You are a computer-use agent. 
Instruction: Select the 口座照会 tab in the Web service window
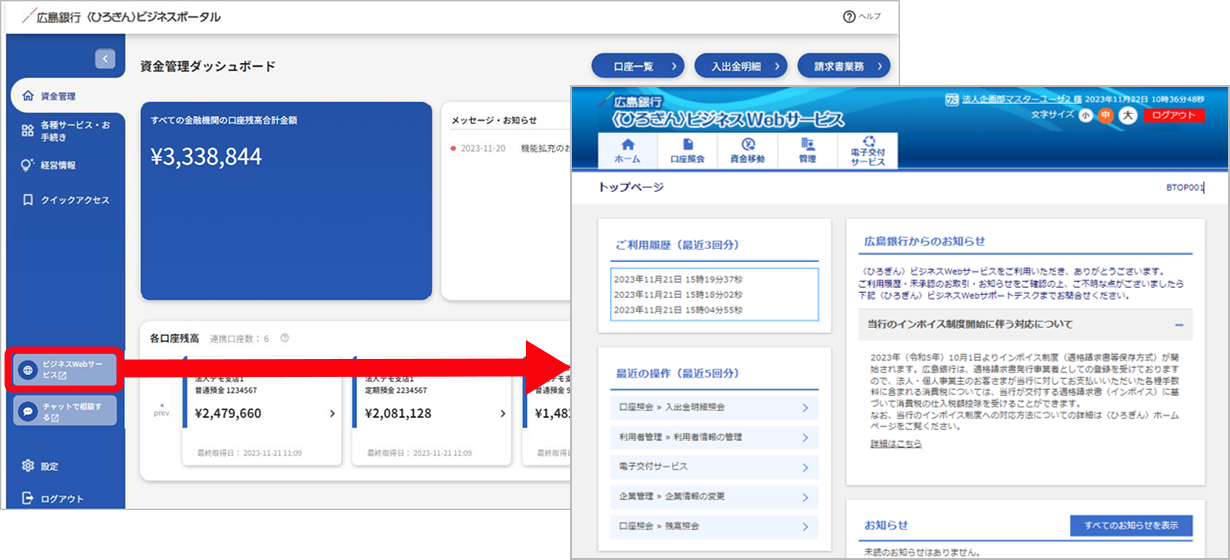click(x=688, y=151)
